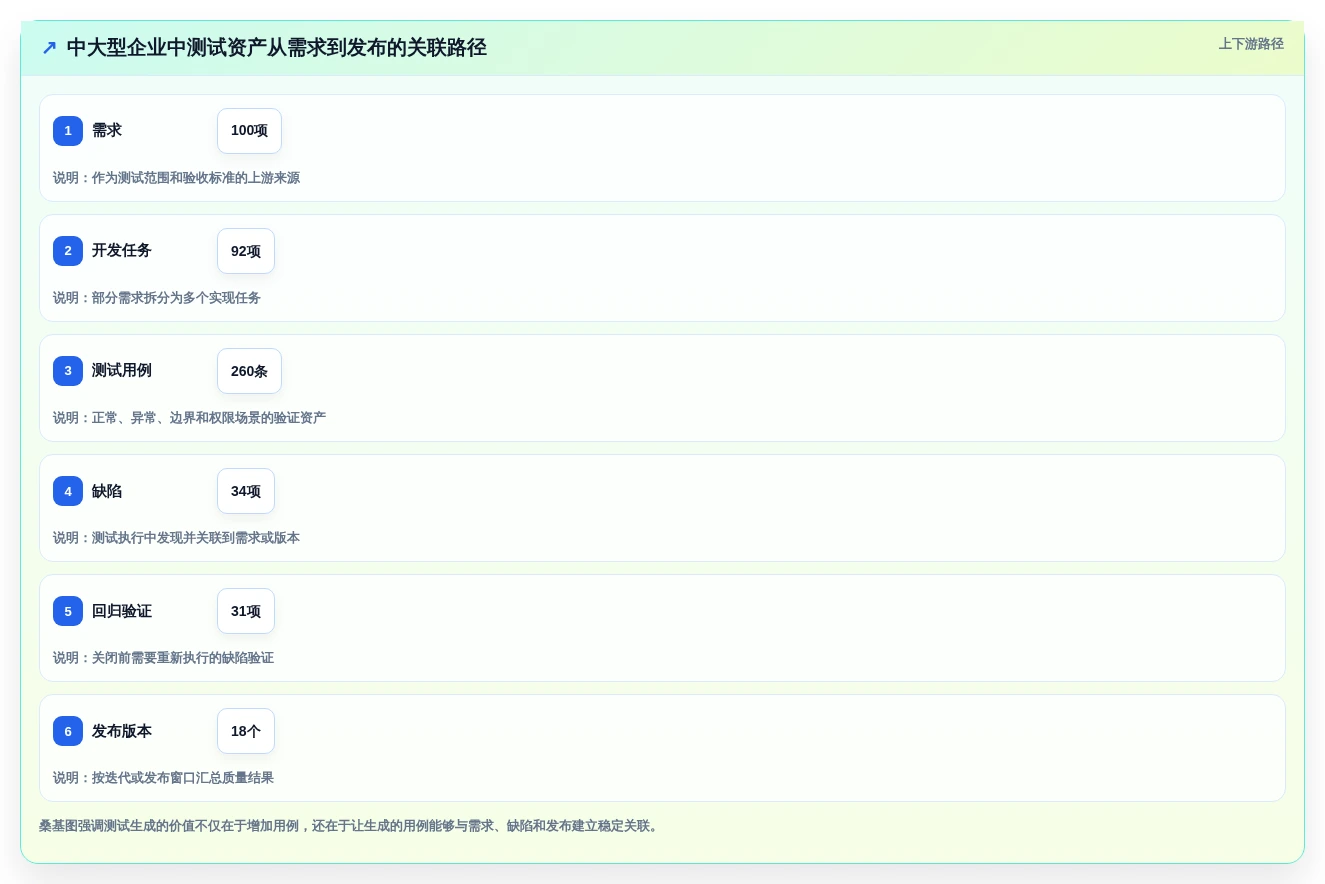Click description 作为测试范围和验收标准的上游来源
1325x884 pixels.
(196, 178)
